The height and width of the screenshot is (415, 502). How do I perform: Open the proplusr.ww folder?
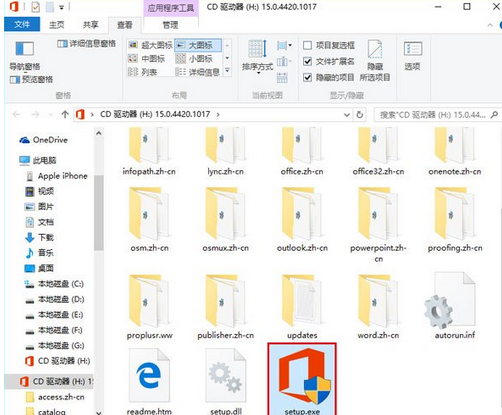149,307
